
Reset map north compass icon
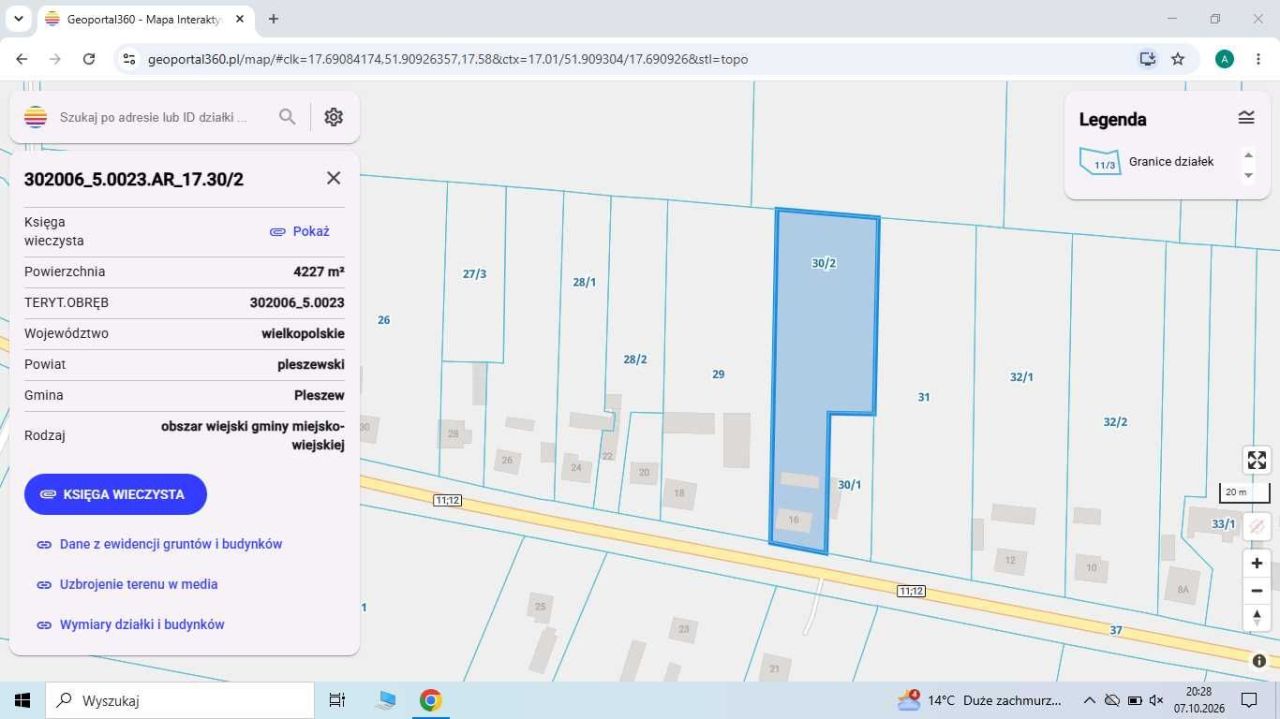tap(1257, 617)
